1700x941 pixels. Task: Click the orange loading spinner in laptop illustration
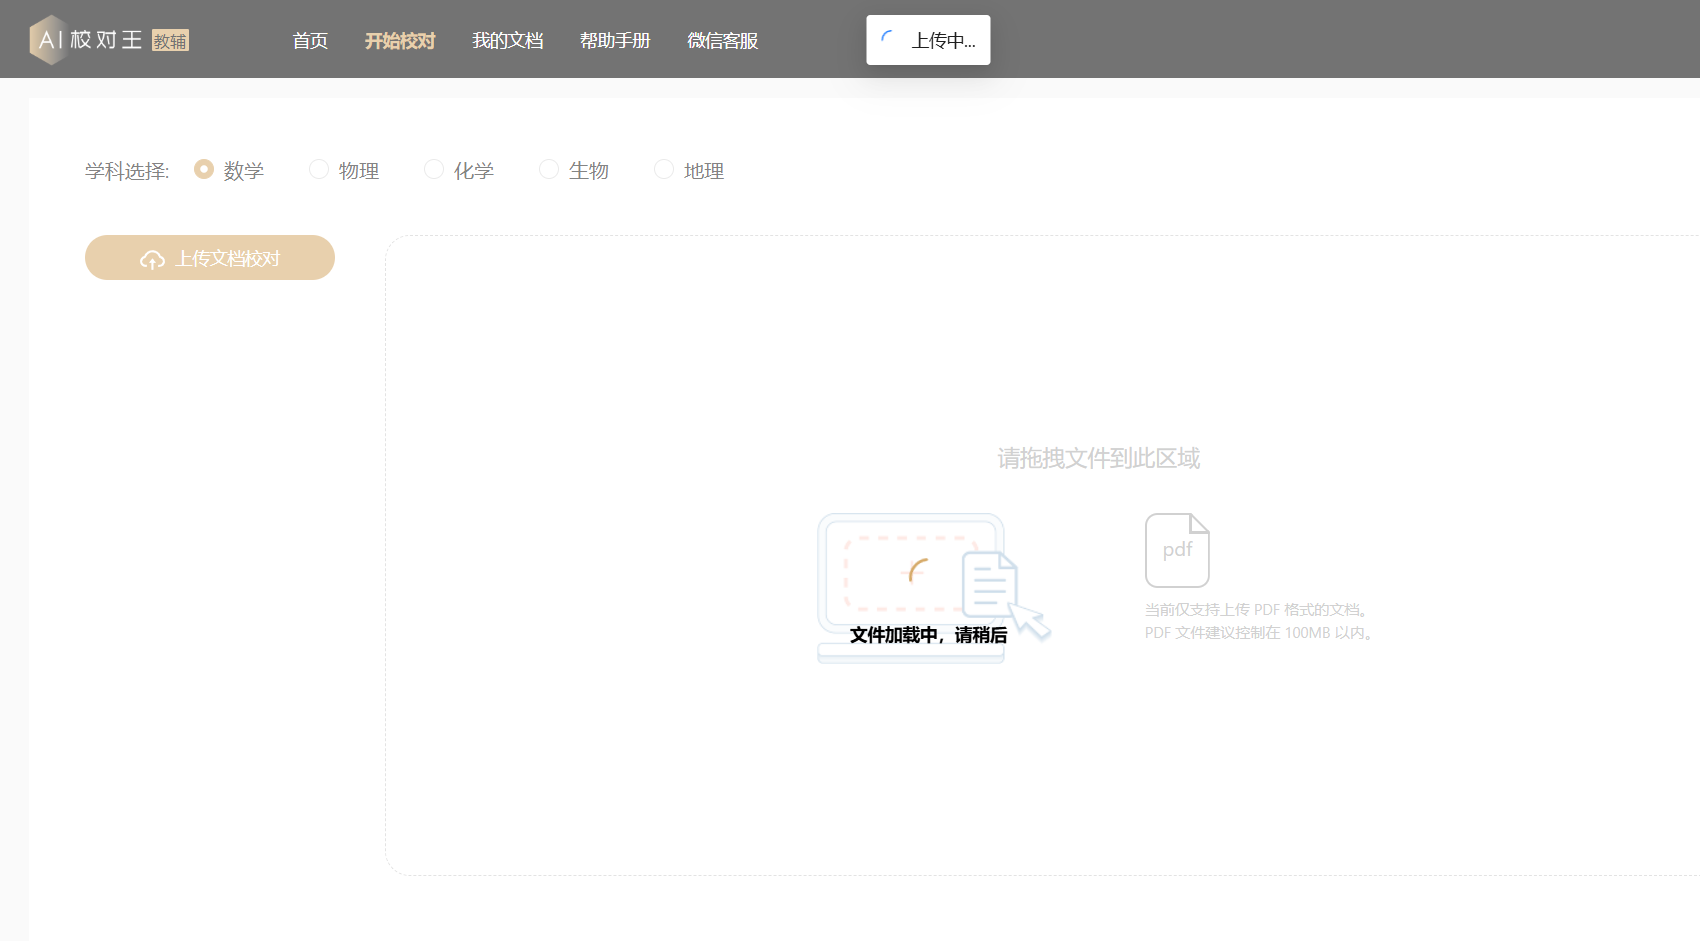pos(917,571)
